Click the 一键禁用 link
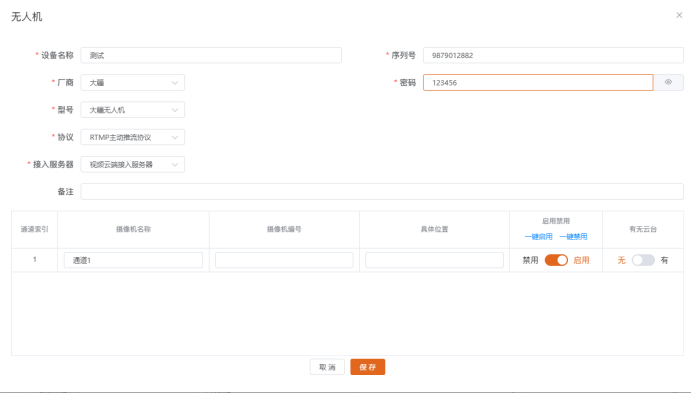The height and width of the screenshot is (393, 691). 573,237
